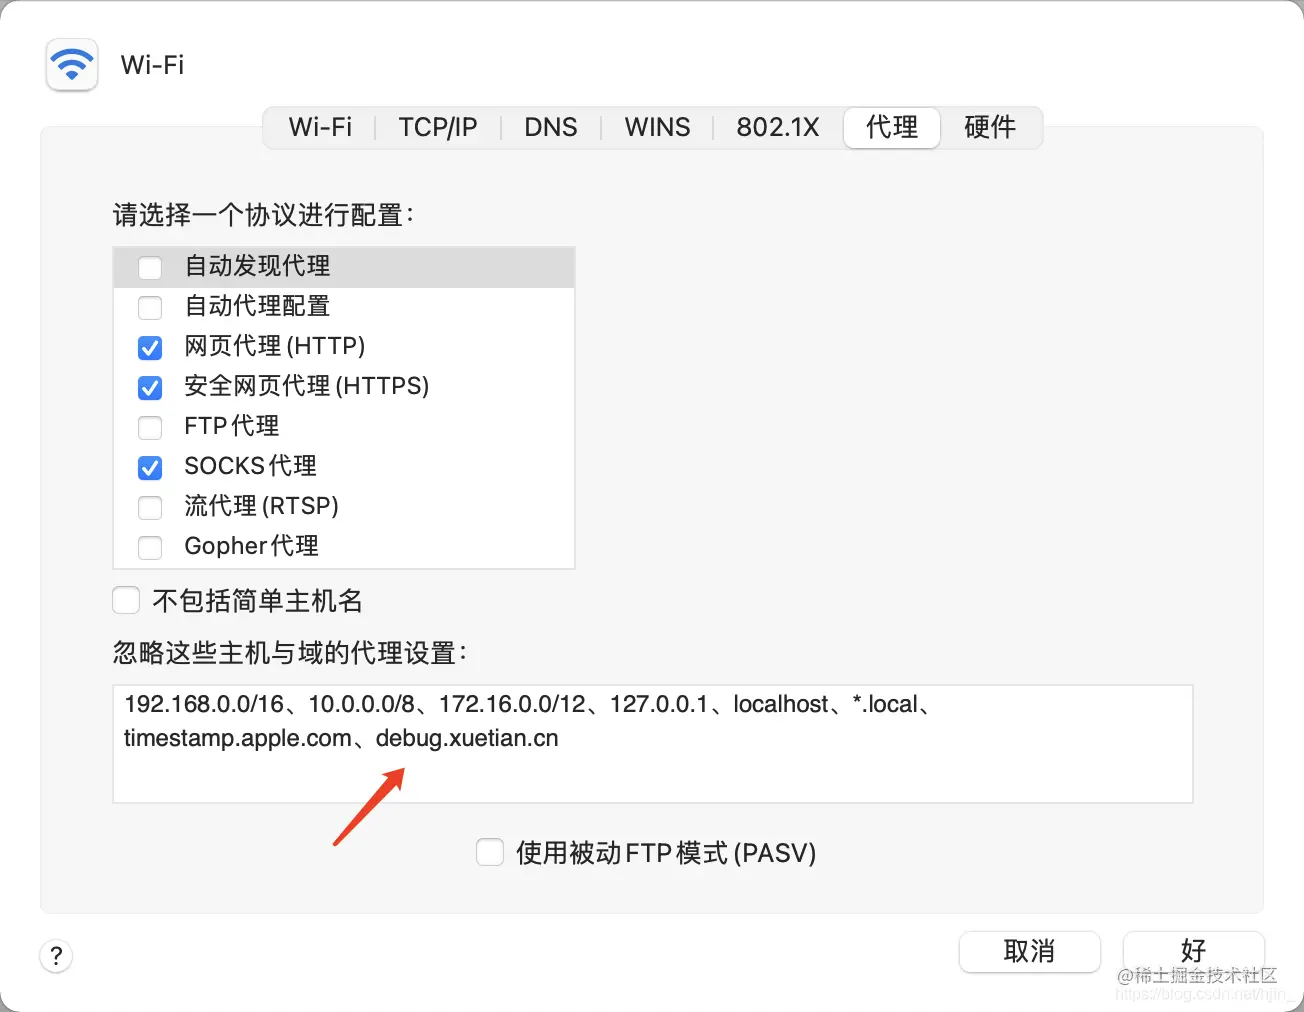
Task: Select the 流代理 (RTSP) row label
Action: (261, 506)
